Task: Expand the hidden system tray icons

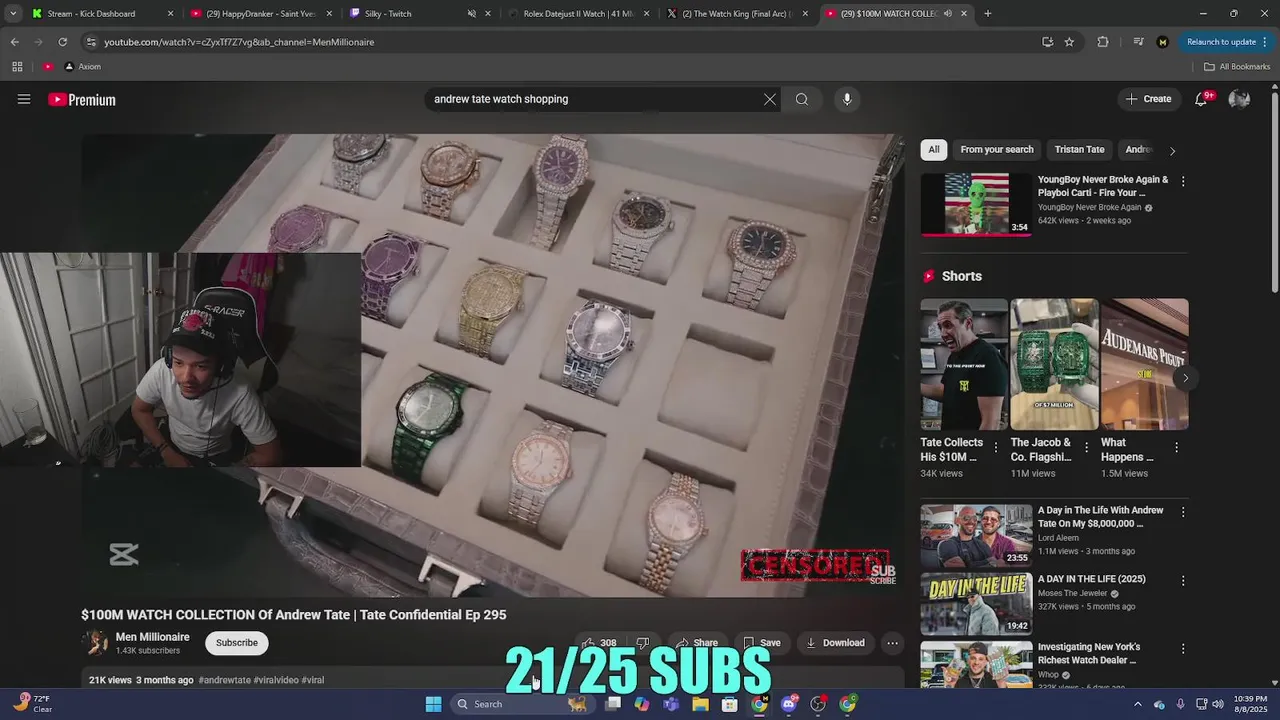Action: point(1137,704)
